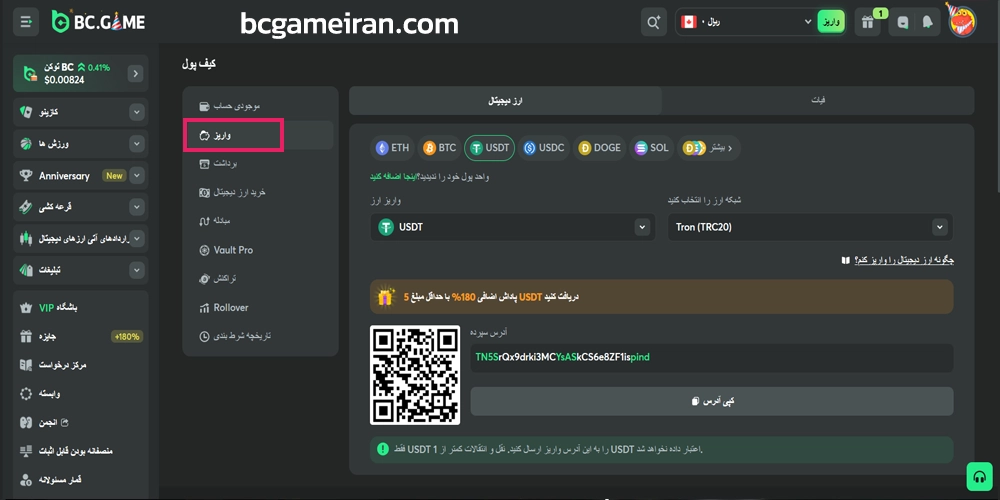Screen dimensions: 1000x500
Task: Switch to the ارز دیجیتال tab
Action: [505, 101]
